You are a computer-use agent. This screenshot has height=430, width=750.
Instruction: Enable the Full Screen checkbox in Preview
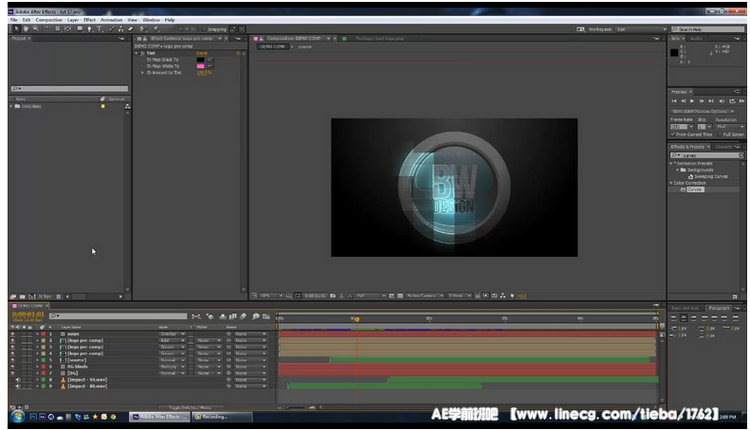tap(720, 134)
